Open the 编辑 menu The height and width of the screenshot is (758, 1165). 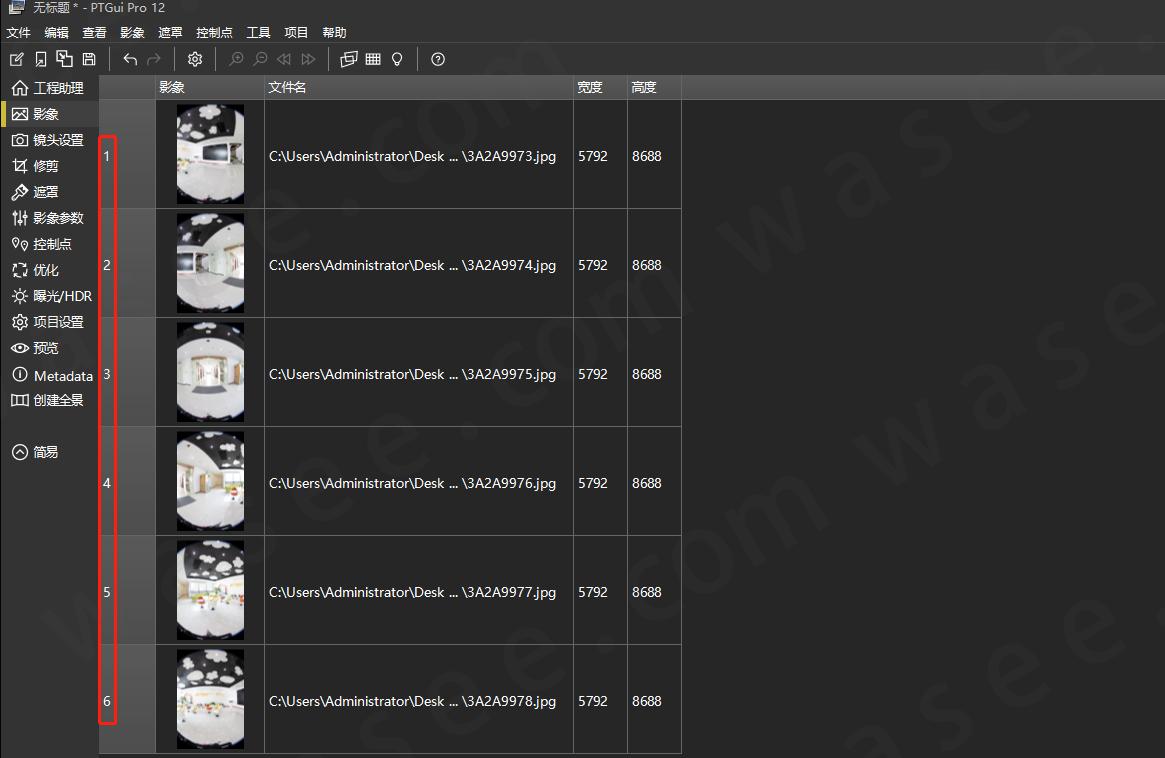56,33
